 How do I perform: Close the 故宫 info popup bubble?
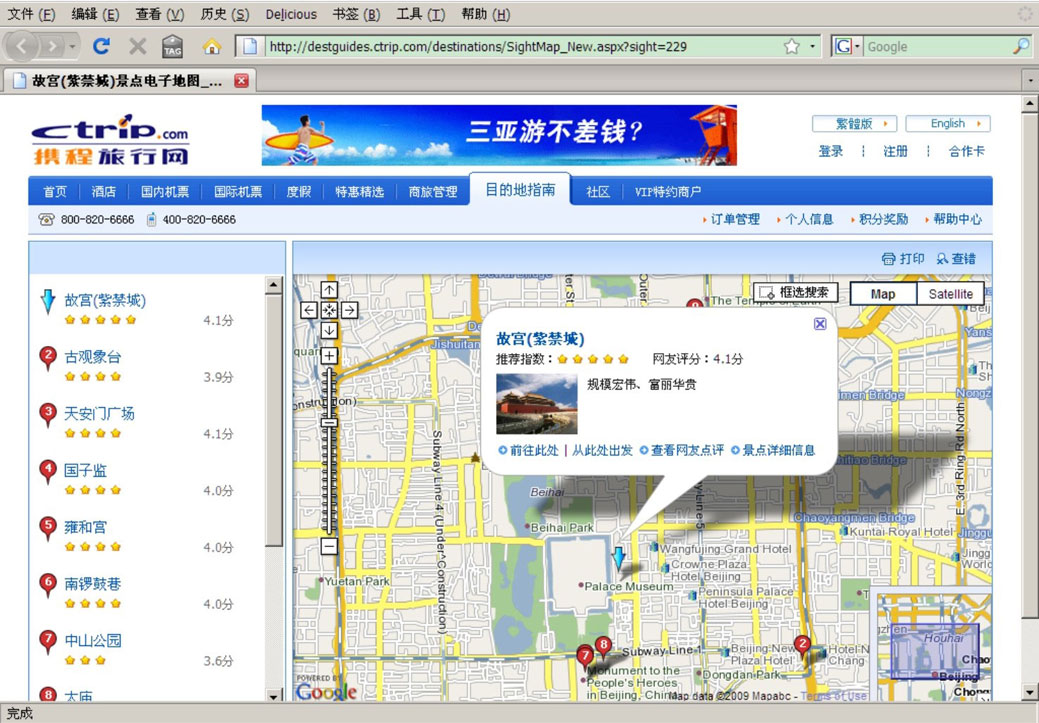pos(820,323)
